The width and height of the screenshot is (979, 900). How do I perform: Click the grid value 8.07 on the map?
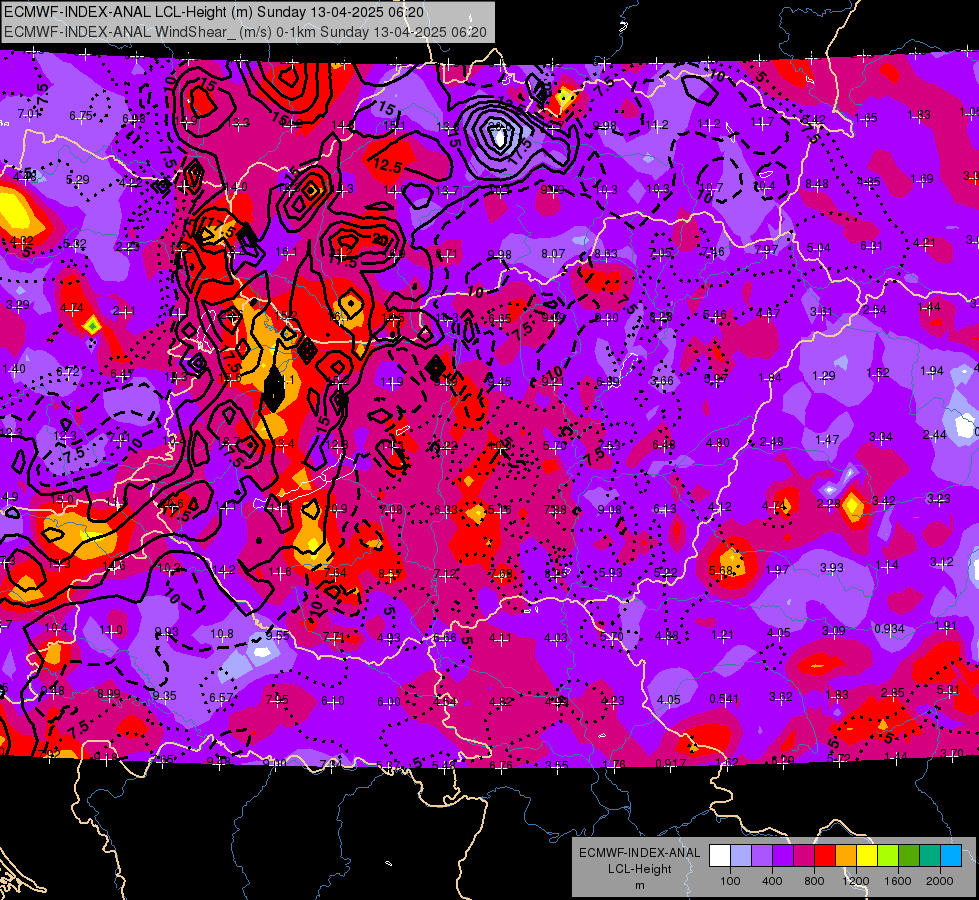(553, 254)
